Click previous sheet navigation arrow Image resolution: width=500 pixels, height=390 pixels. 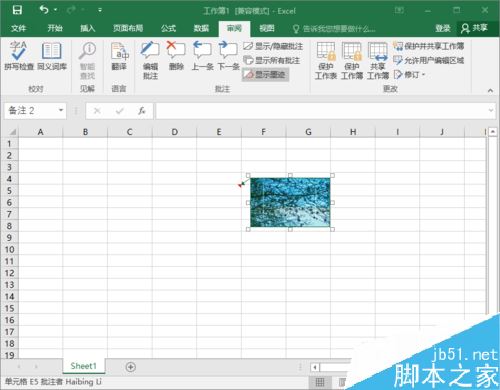19,367
